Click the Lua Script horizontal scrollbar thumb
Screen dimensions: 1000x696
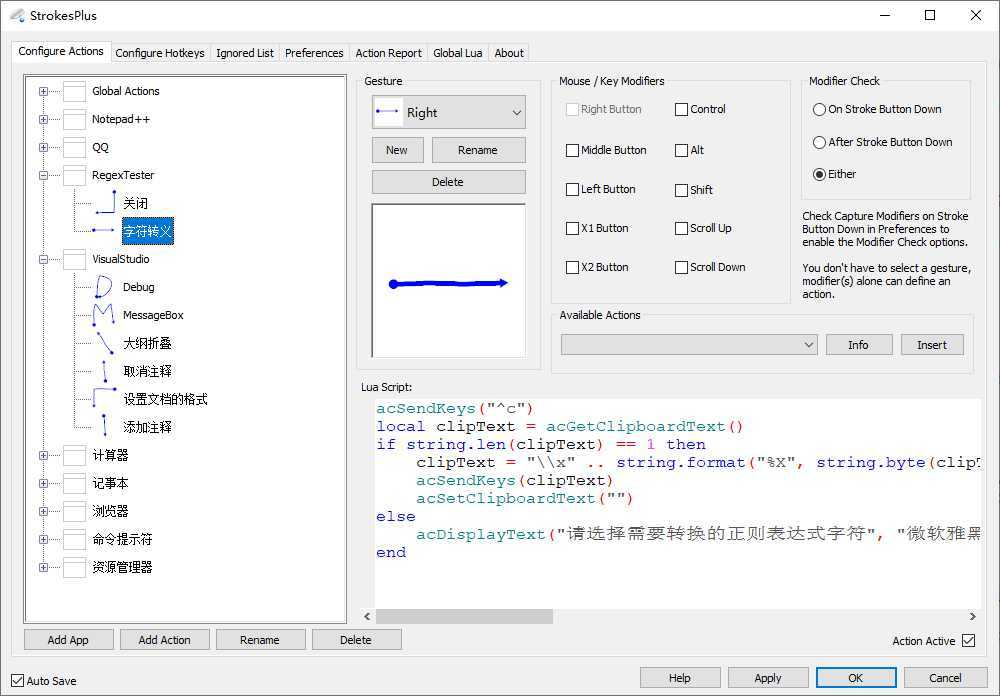pyautogui.click(x=464, y=616)
